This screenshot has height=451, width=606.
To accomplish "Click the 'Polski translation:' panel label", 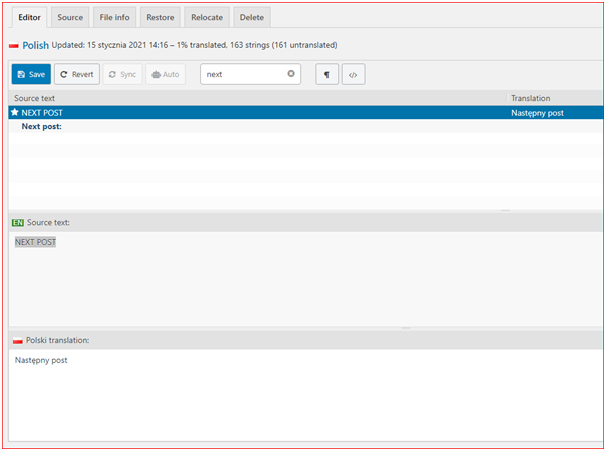I will click(x=58, y=340).
